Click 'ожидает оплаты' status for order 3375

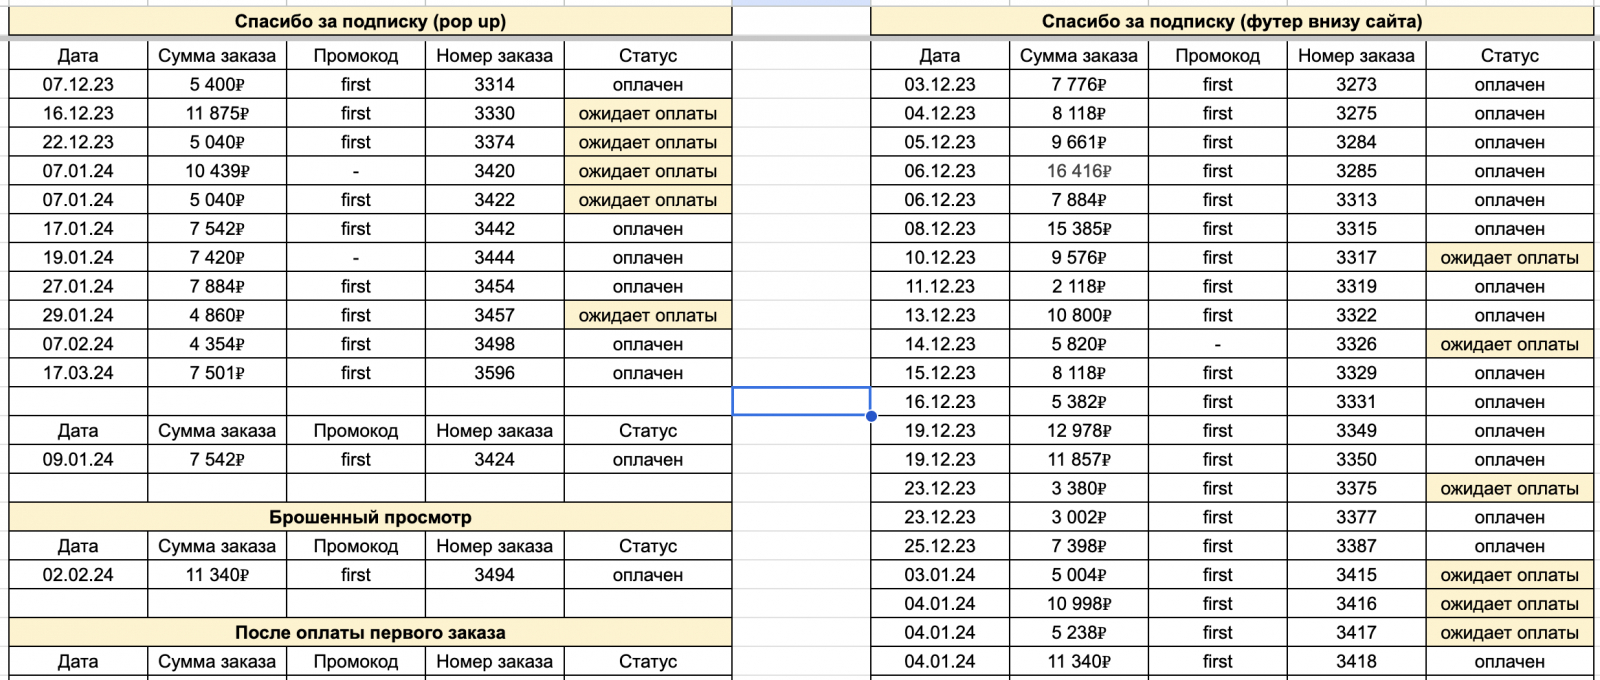pos(1510,489)
